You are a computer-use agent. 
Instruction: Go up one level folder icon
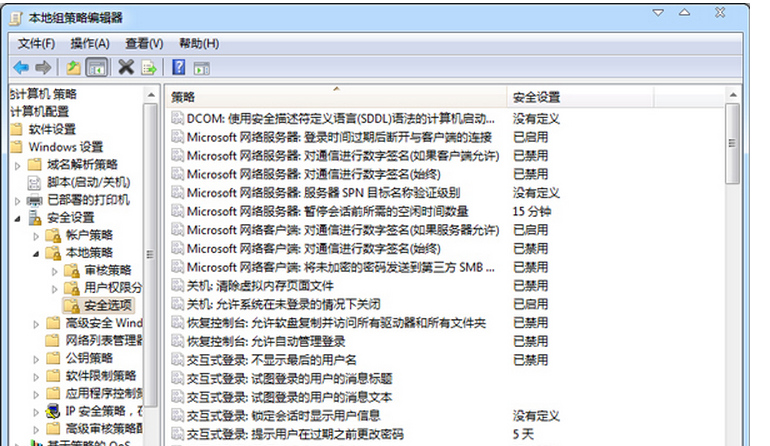pos(74,67)
